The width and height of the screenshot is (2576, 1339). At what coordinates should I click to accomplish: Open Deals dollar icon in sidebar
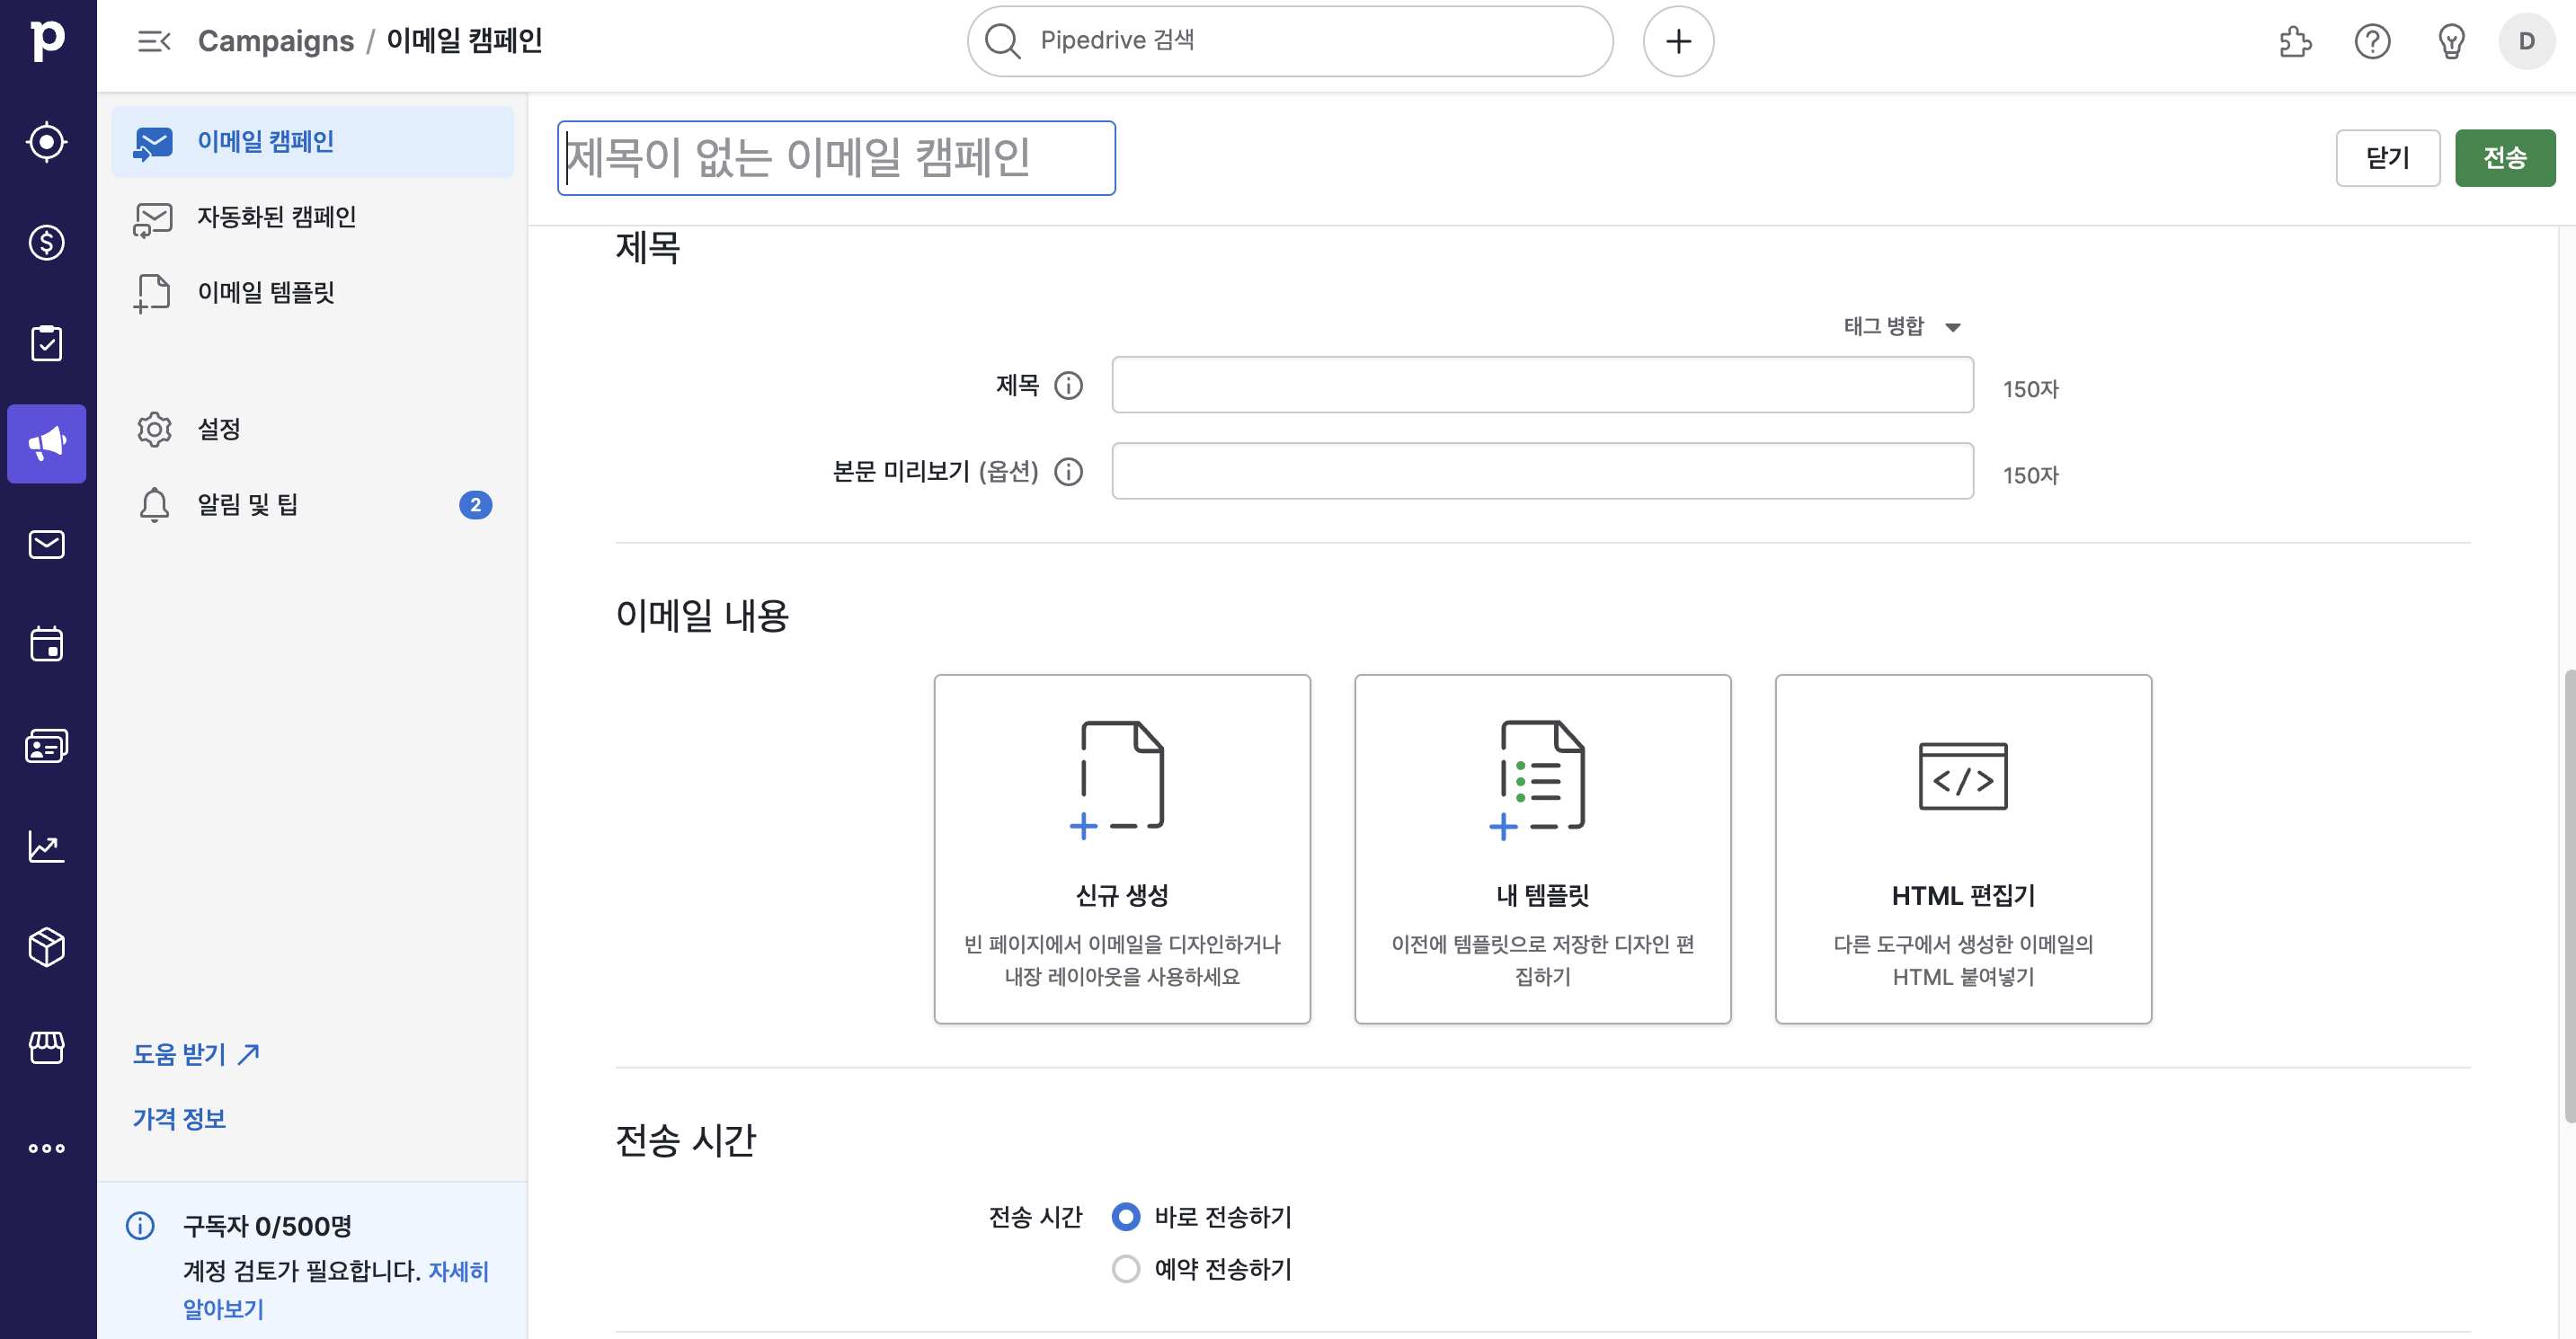point(46,242)
